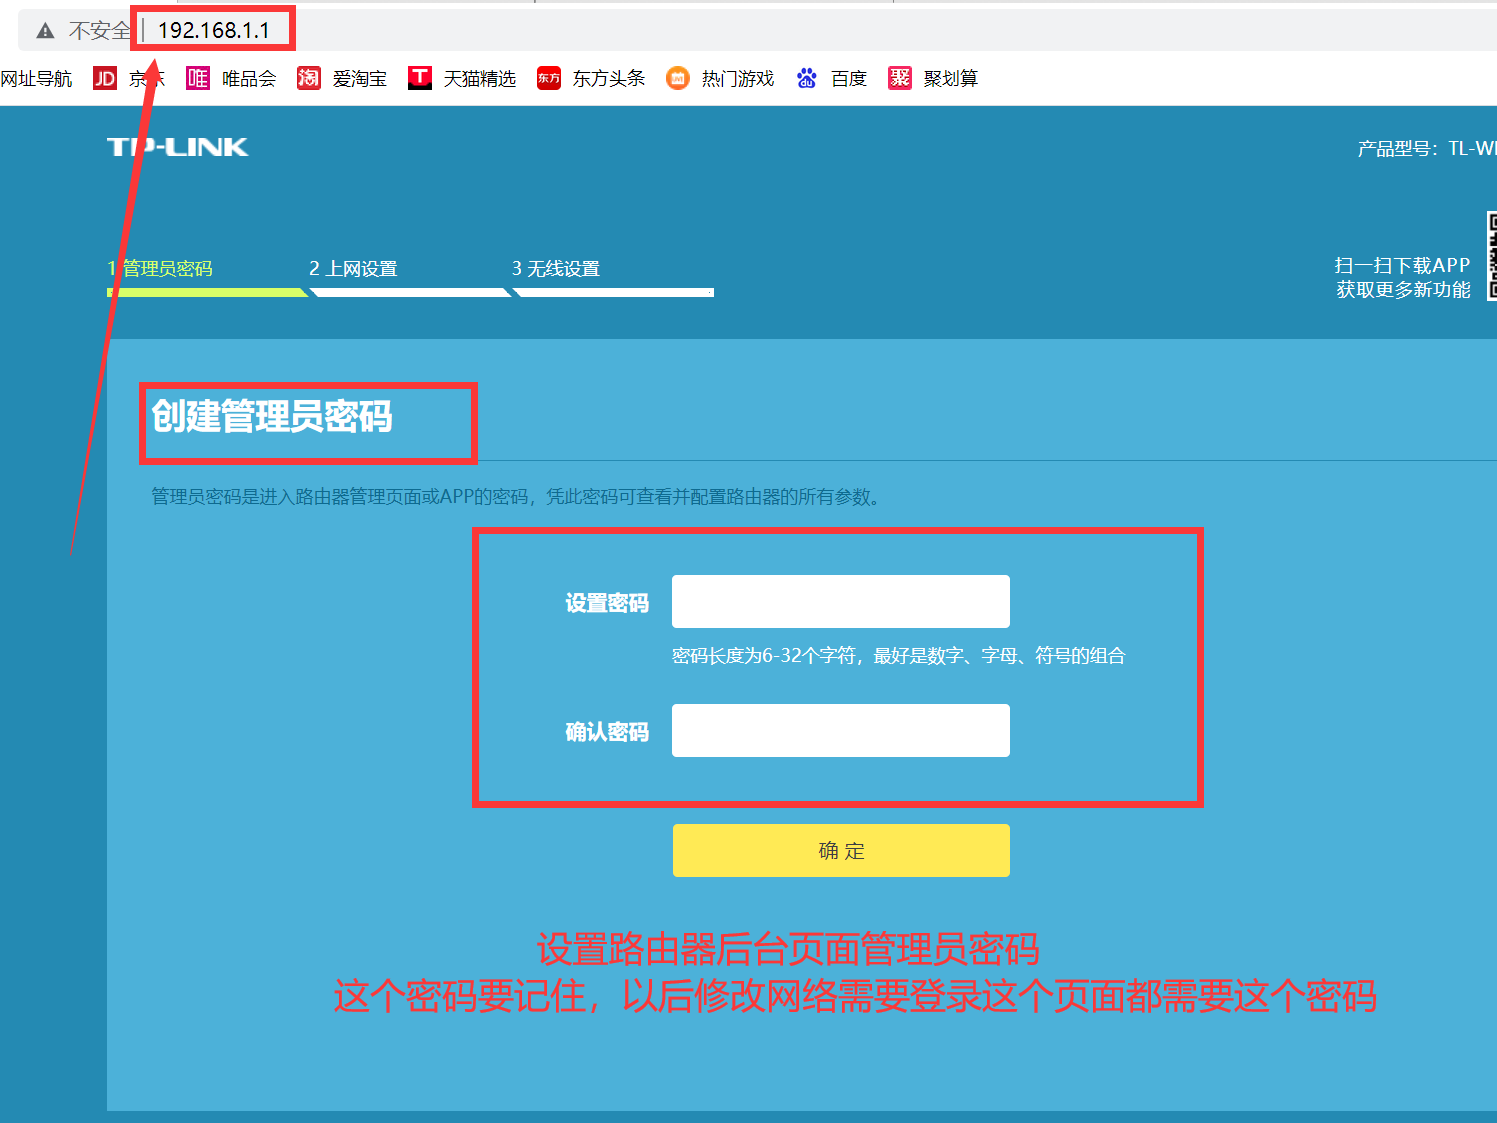Select the address bar showing 192.168.1.1
The image size is (1497, 1123).
212,29
